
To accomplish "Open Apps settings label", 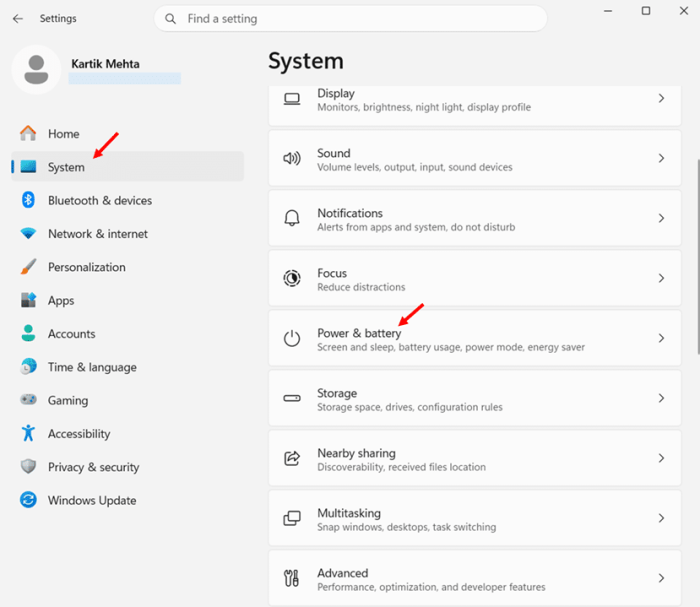I will point(61,301).
